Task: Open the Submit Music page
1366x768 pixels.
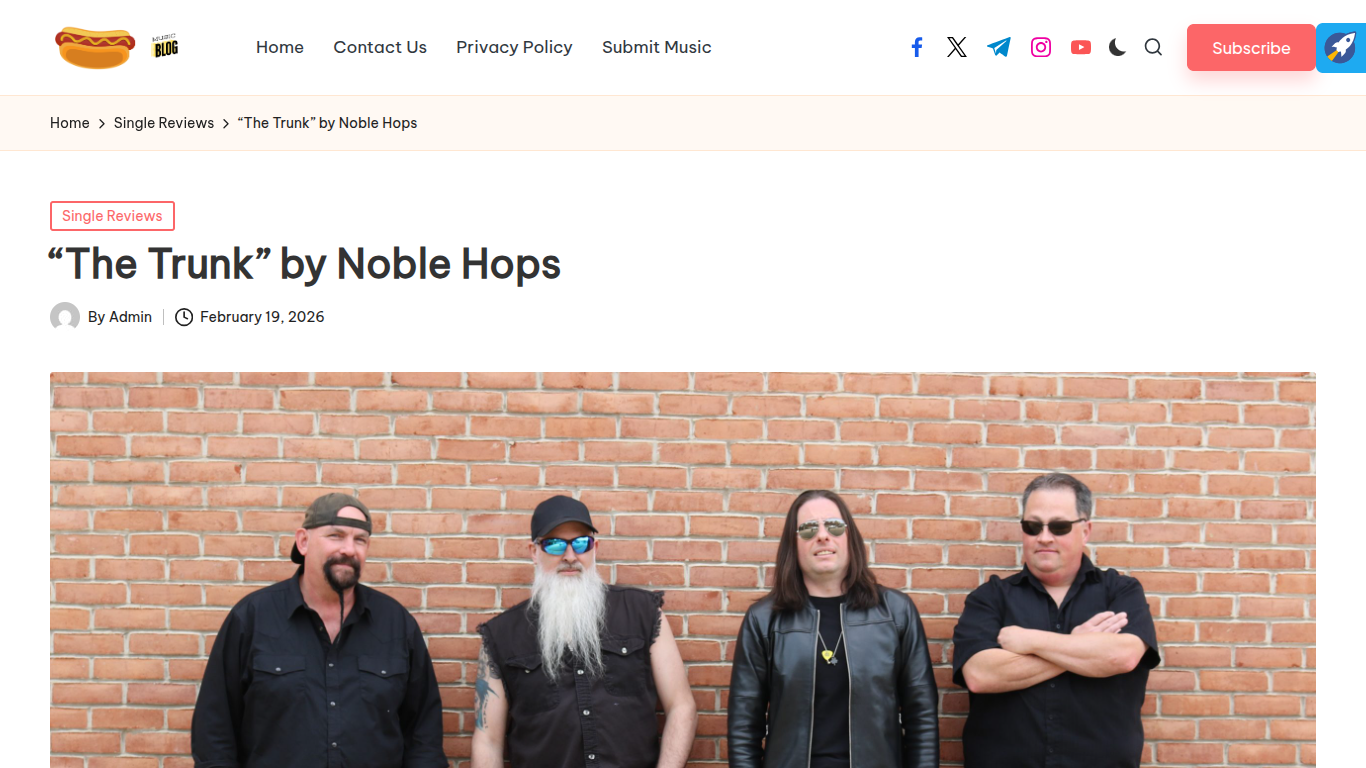Action: pos(657,47)
